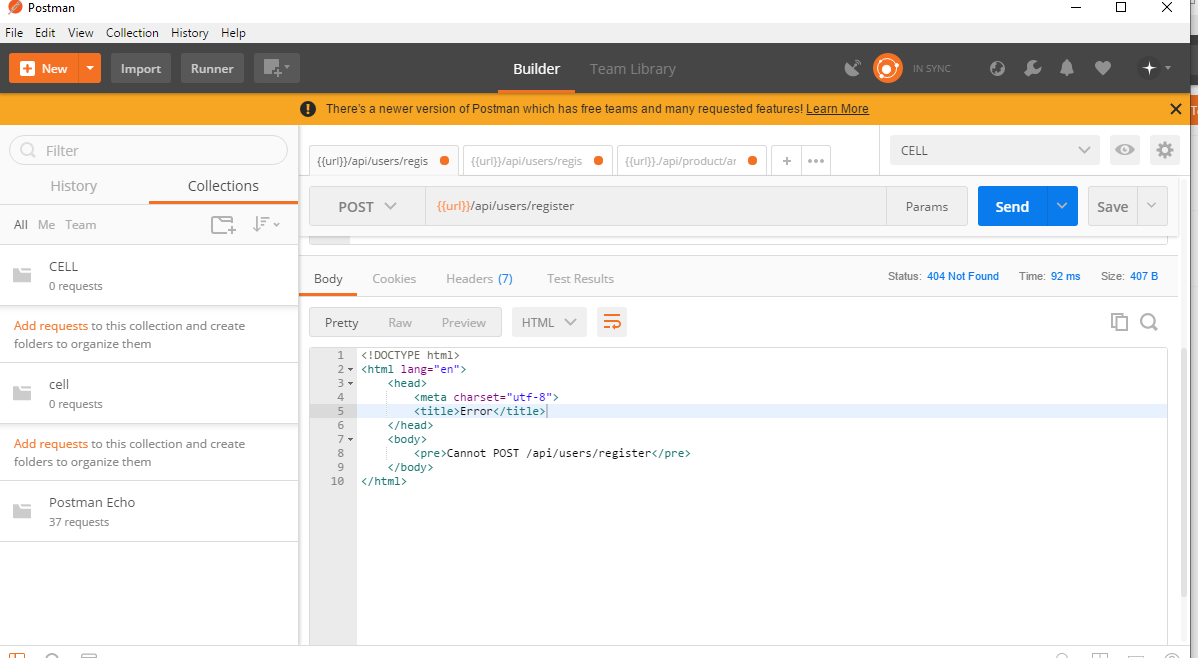Collapse line 2 with its fold arrow

(x=349, y=368)
